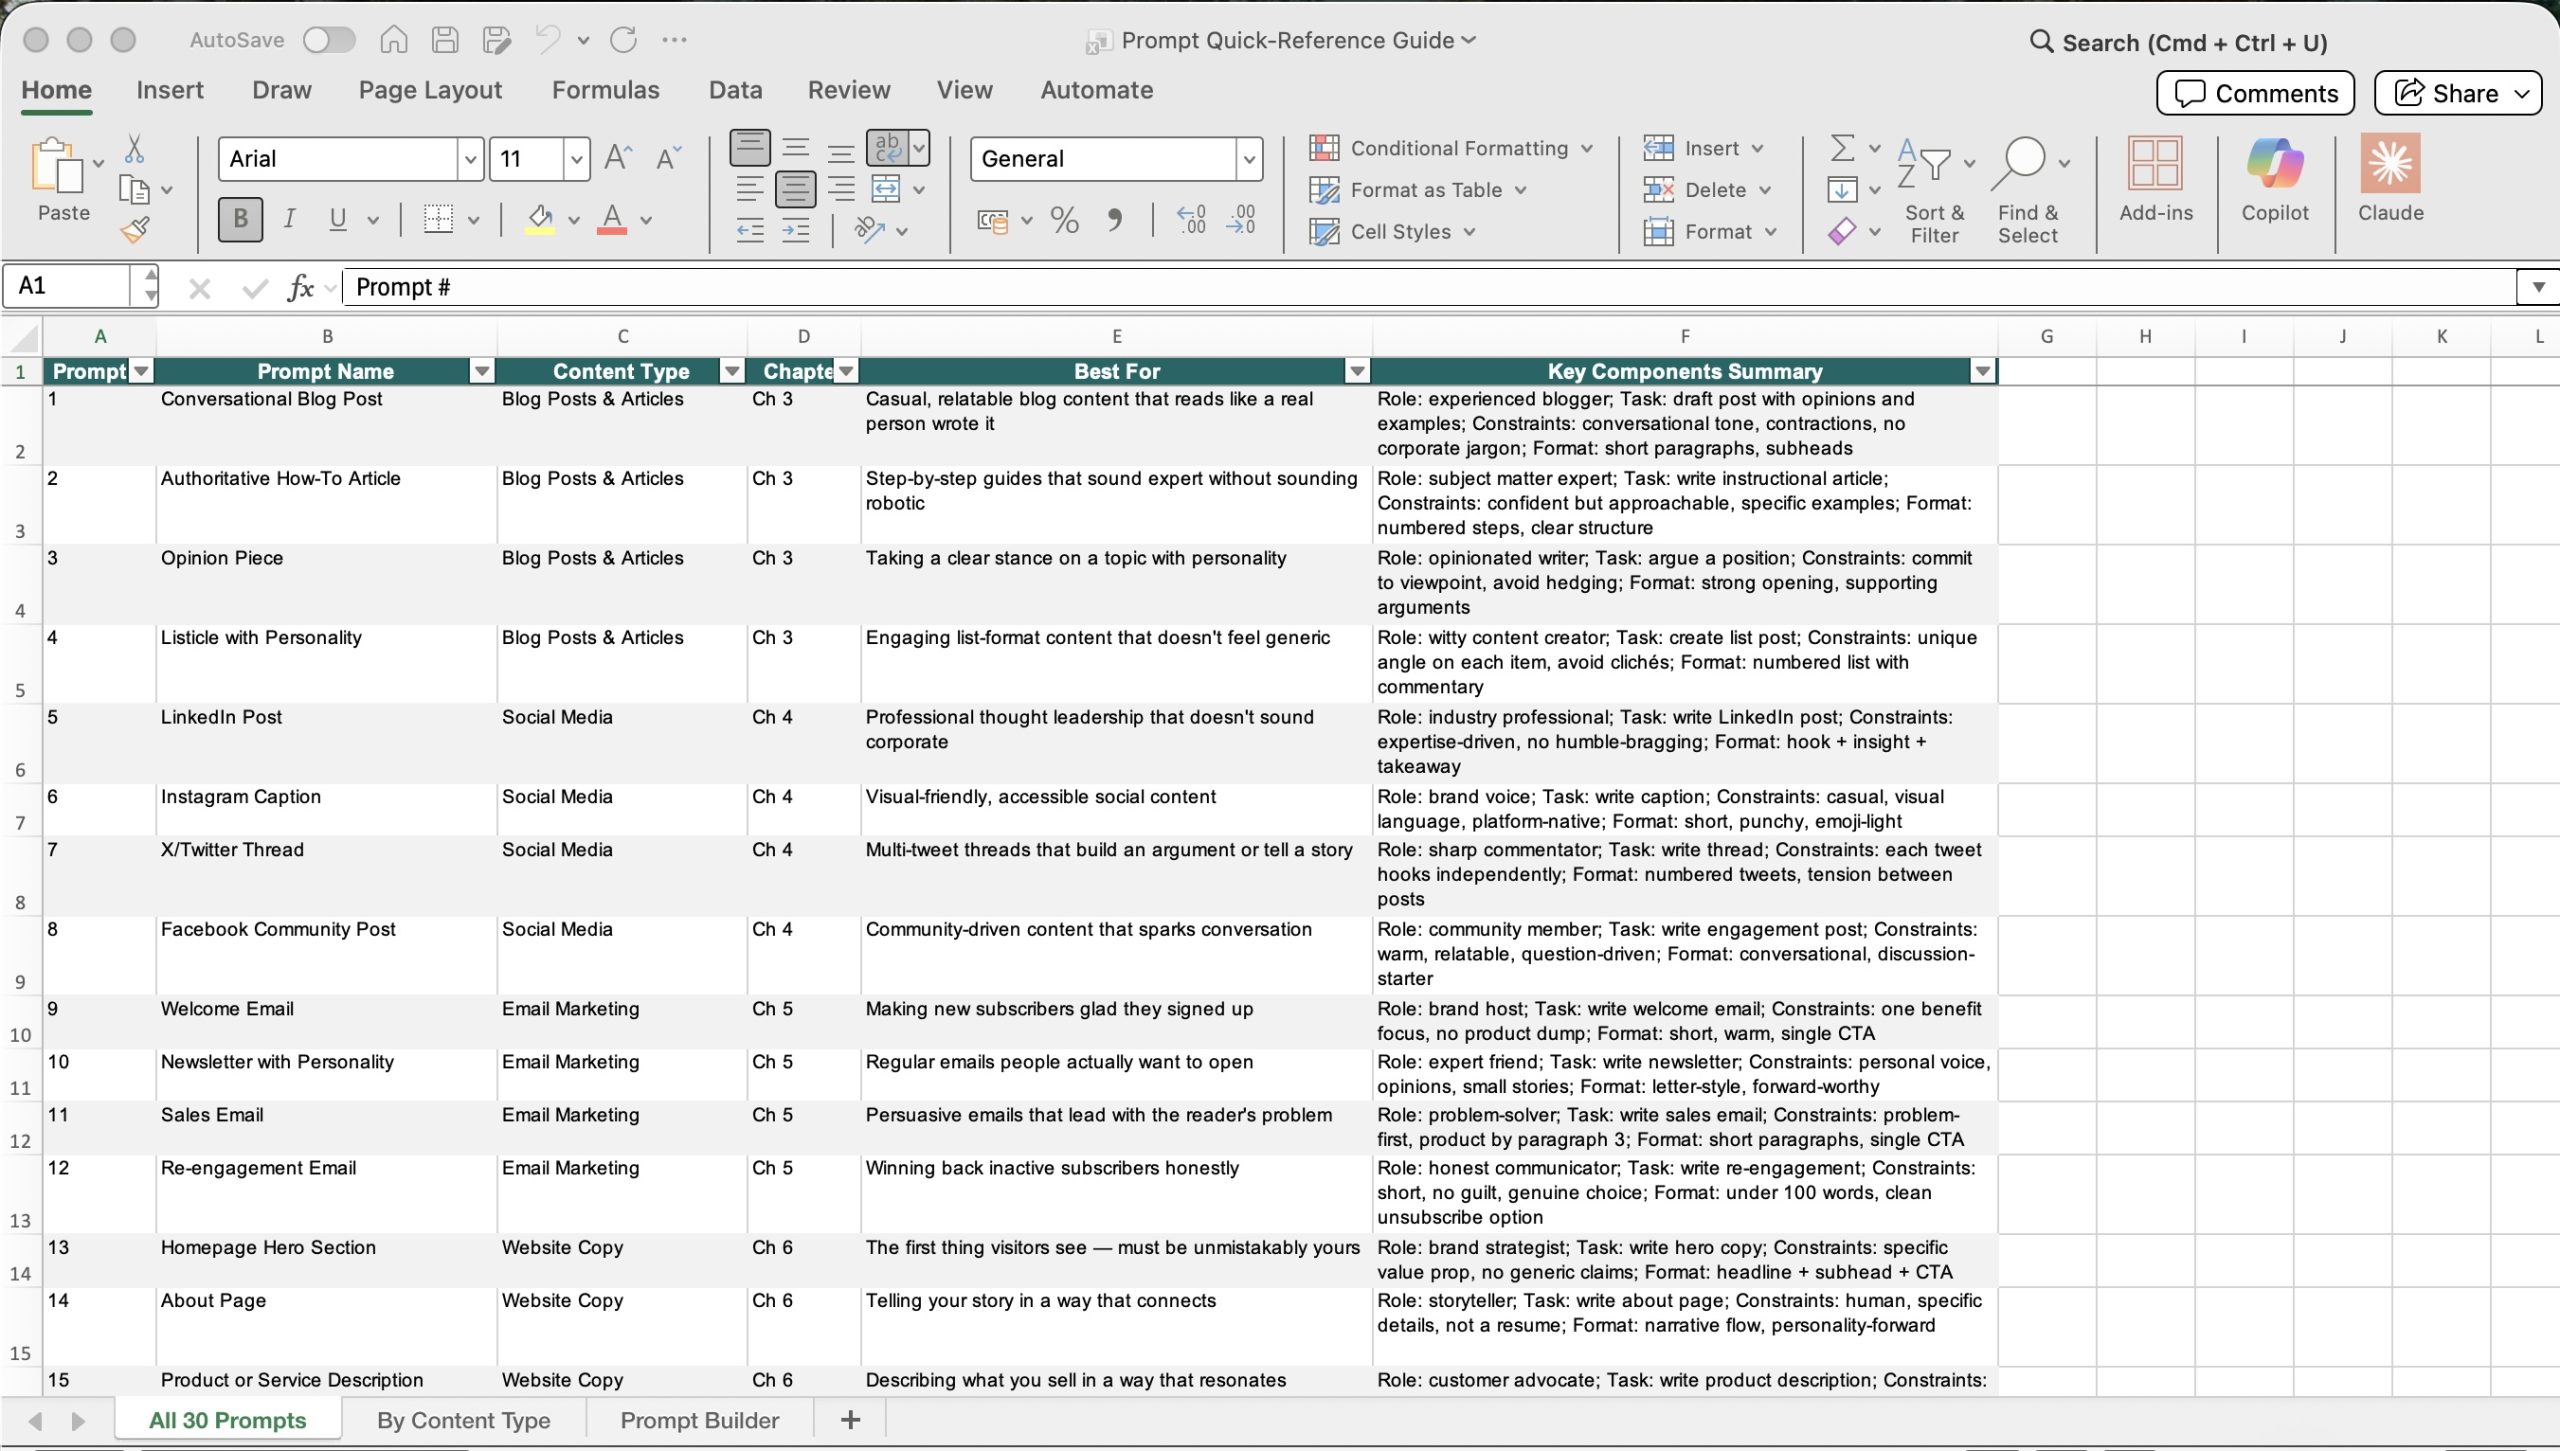Click the Comments button

[2255, 93]
